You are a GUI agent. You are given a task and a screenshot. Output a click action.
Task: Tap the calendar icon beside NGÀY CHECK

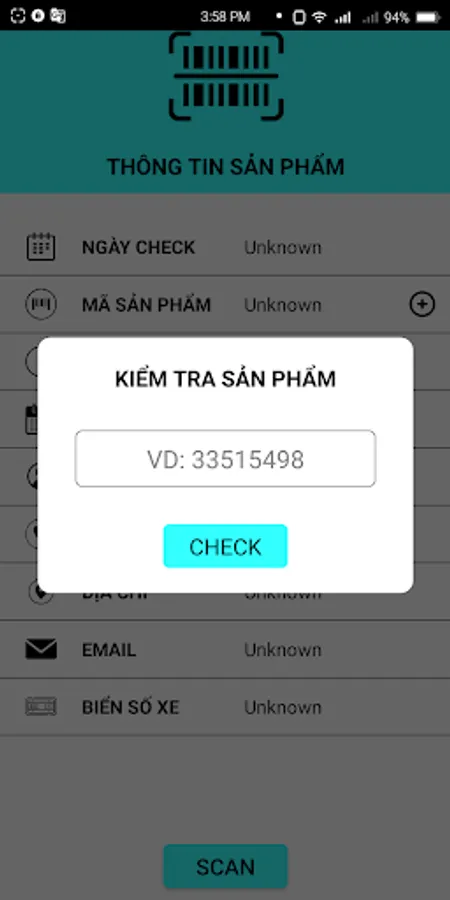click(x=41, y=247)
